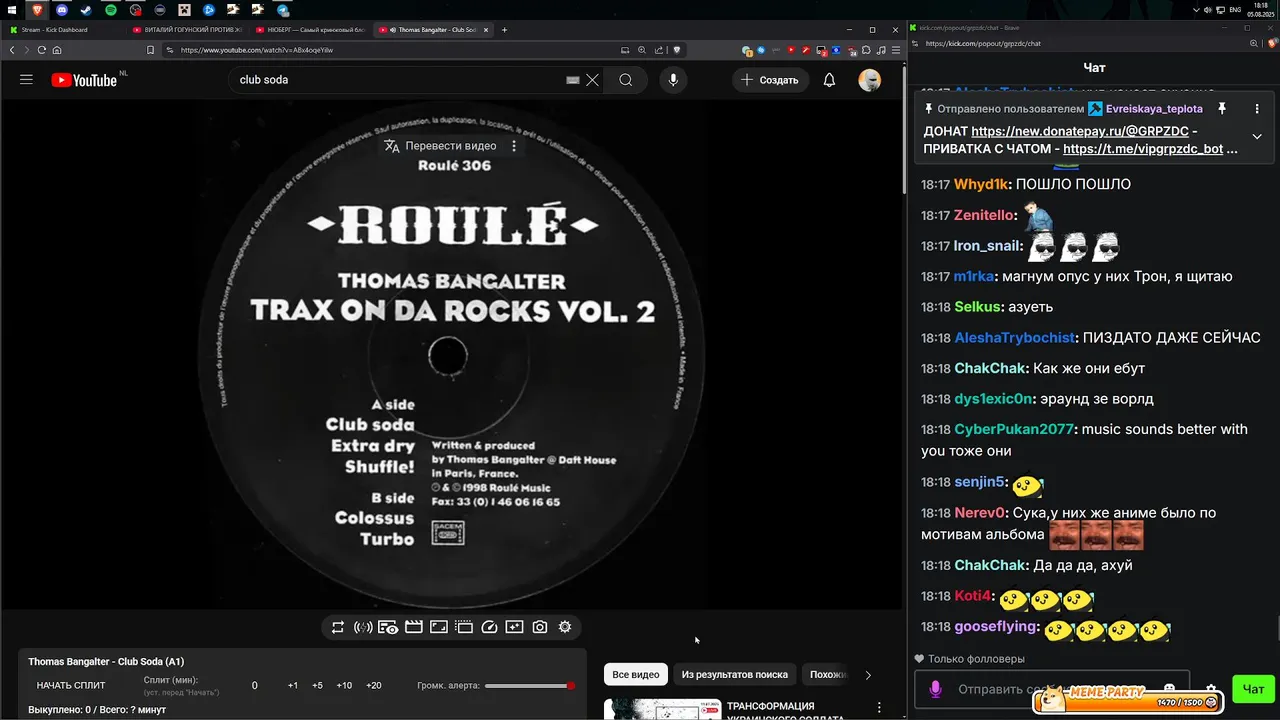Open the YouTube notifications bell

coord(829,80)
